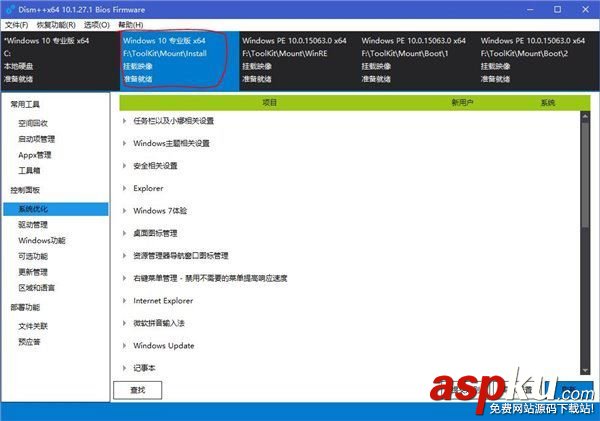The height and width of the screenshot is (421, 600).
Task: Click the 查找 button
Action: coord(138,390)
